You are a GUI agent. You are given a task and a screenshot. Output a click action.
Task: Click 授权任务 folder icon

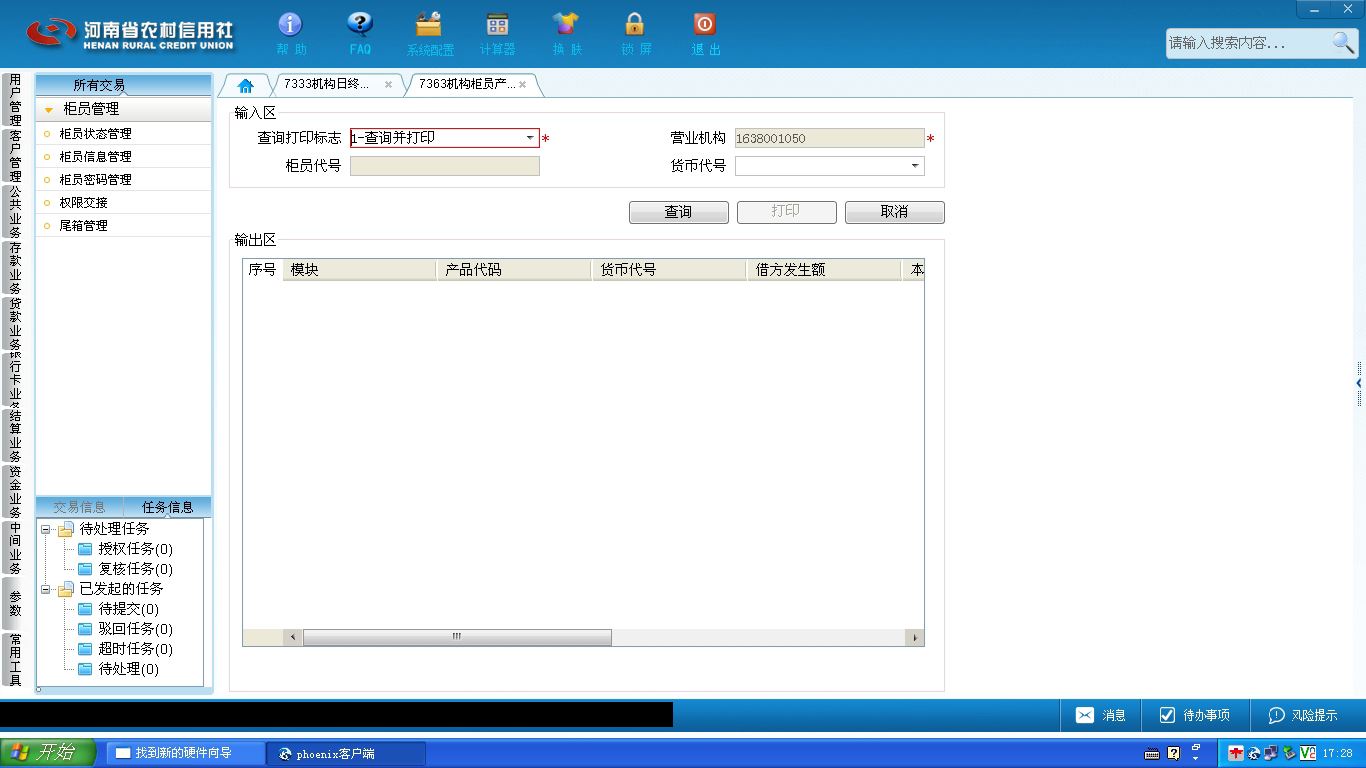pos(85,549)
